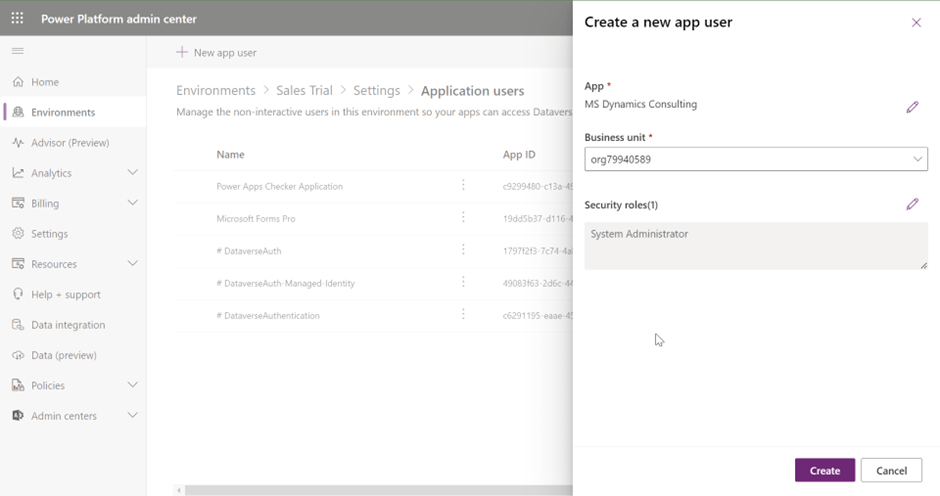The height and width of the screenshot is (496, 940).
Task: Open the app launcher waffle icon
Action: click(17, 18)
